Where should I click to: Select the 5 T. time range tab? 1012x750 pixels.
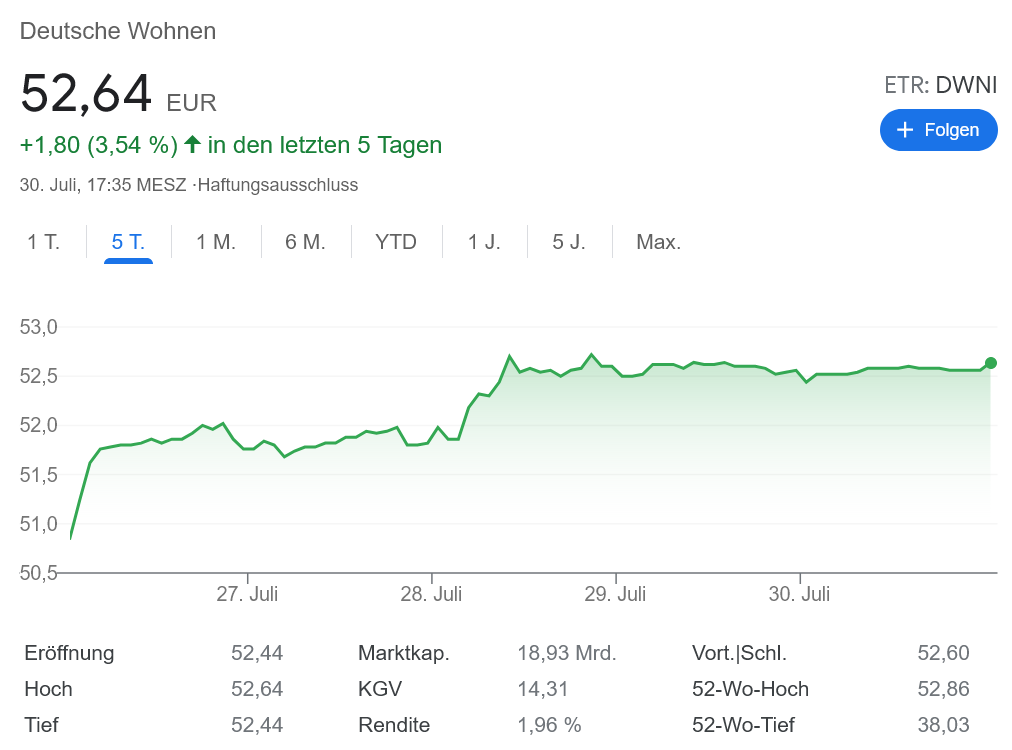click(x=128, y=242)
